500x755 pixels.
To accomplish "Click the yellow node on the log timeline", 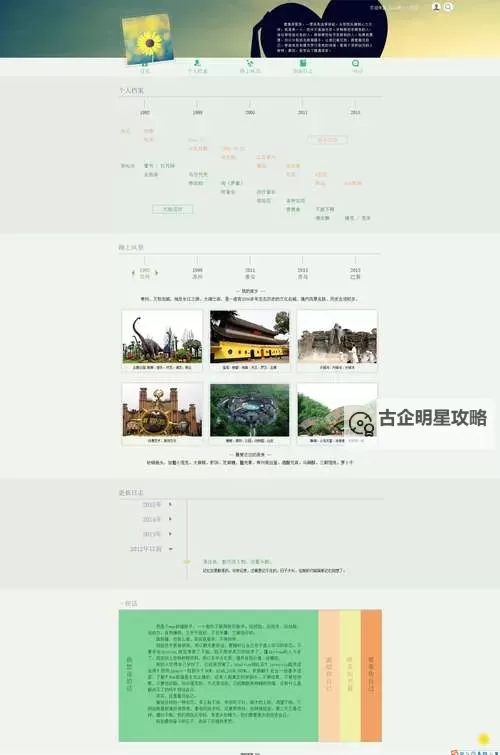I will 187,561.
